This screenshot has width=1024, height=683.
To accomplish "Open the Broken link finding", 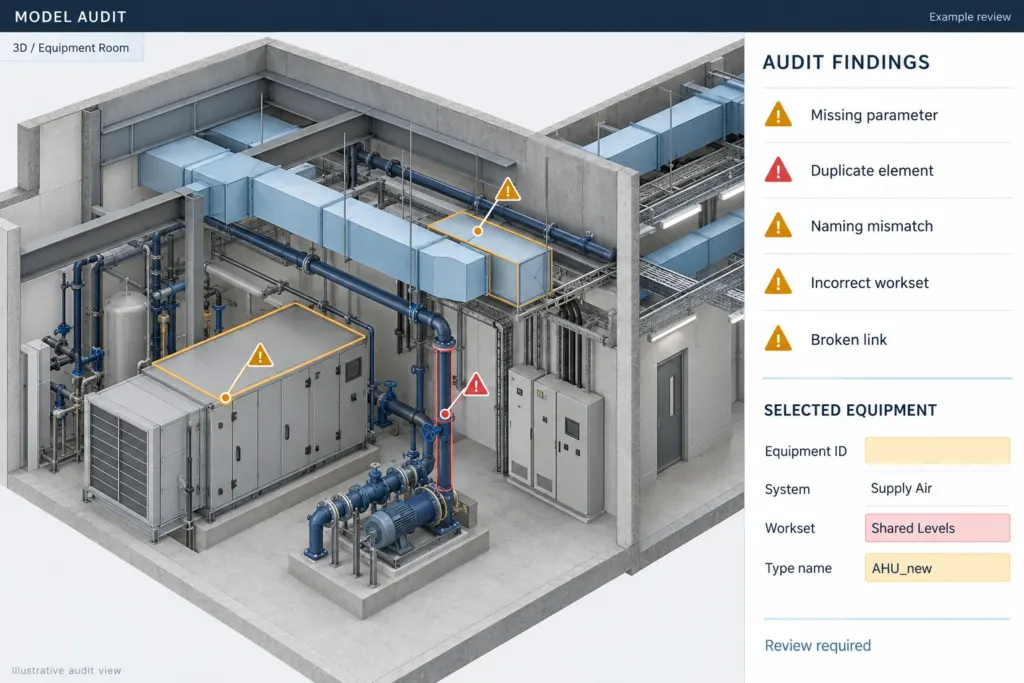I will [x=888, y=340].
